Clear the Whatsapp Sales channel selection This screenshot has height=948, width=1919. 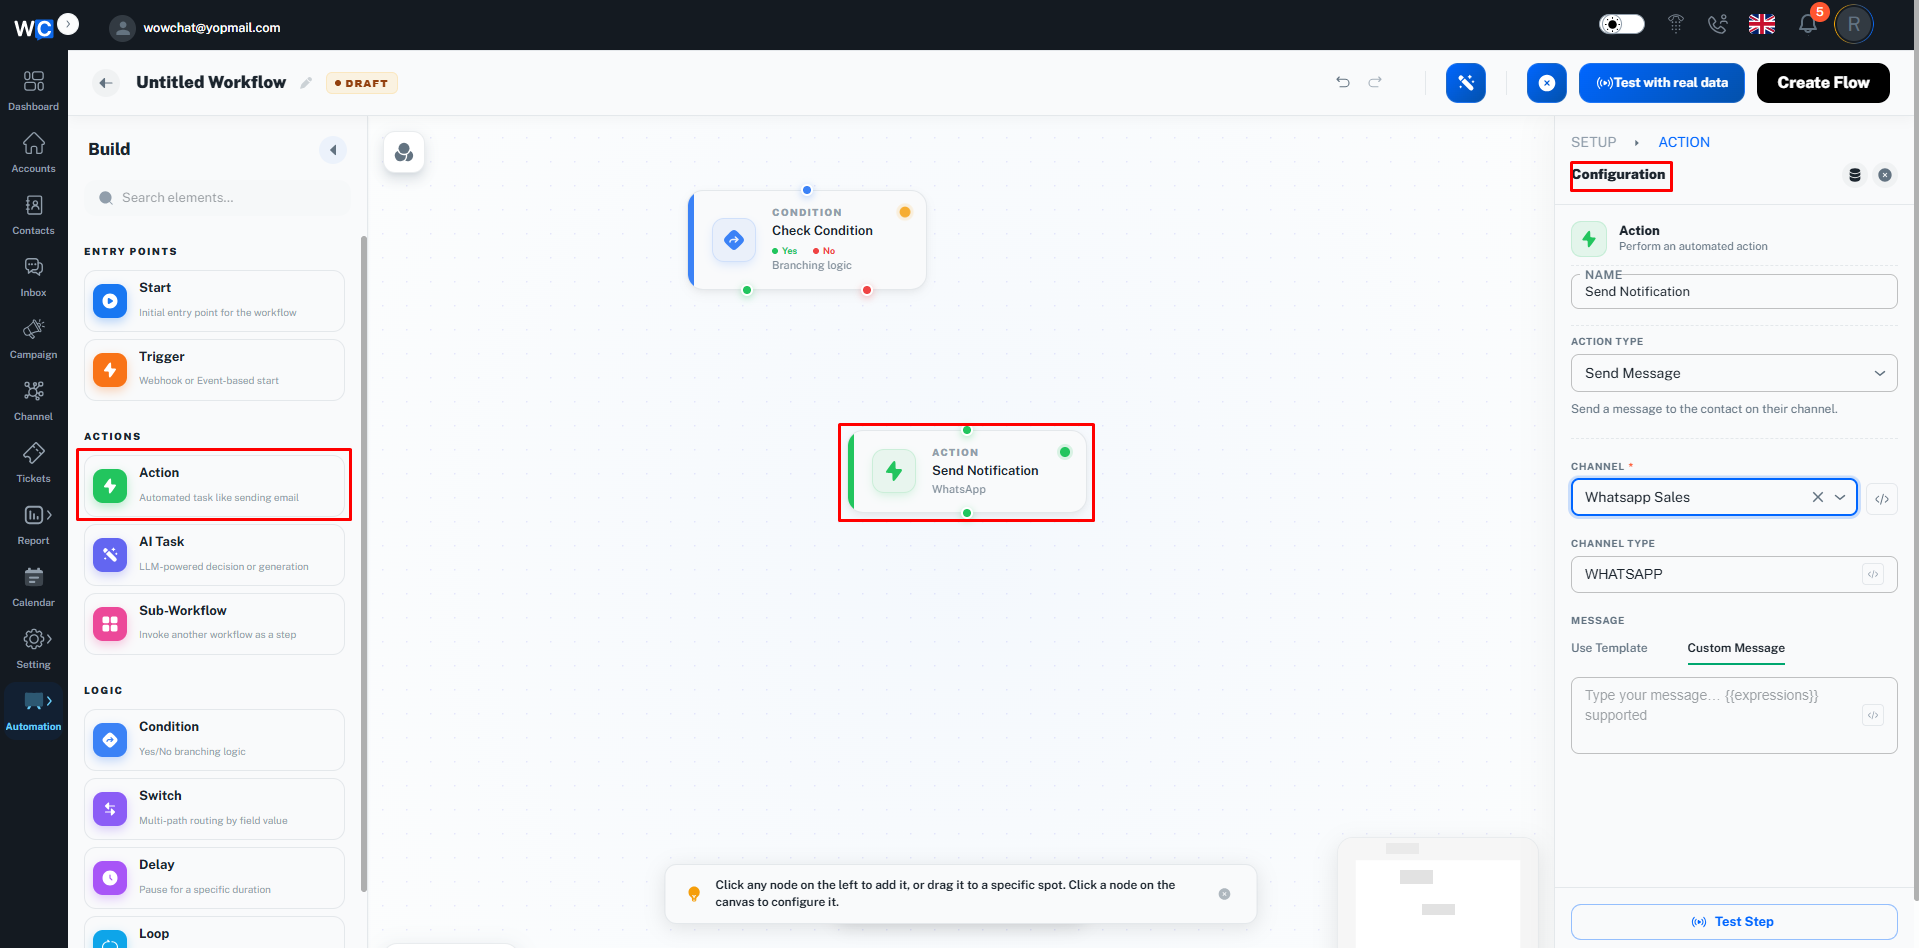click(x=1818, y=497)
